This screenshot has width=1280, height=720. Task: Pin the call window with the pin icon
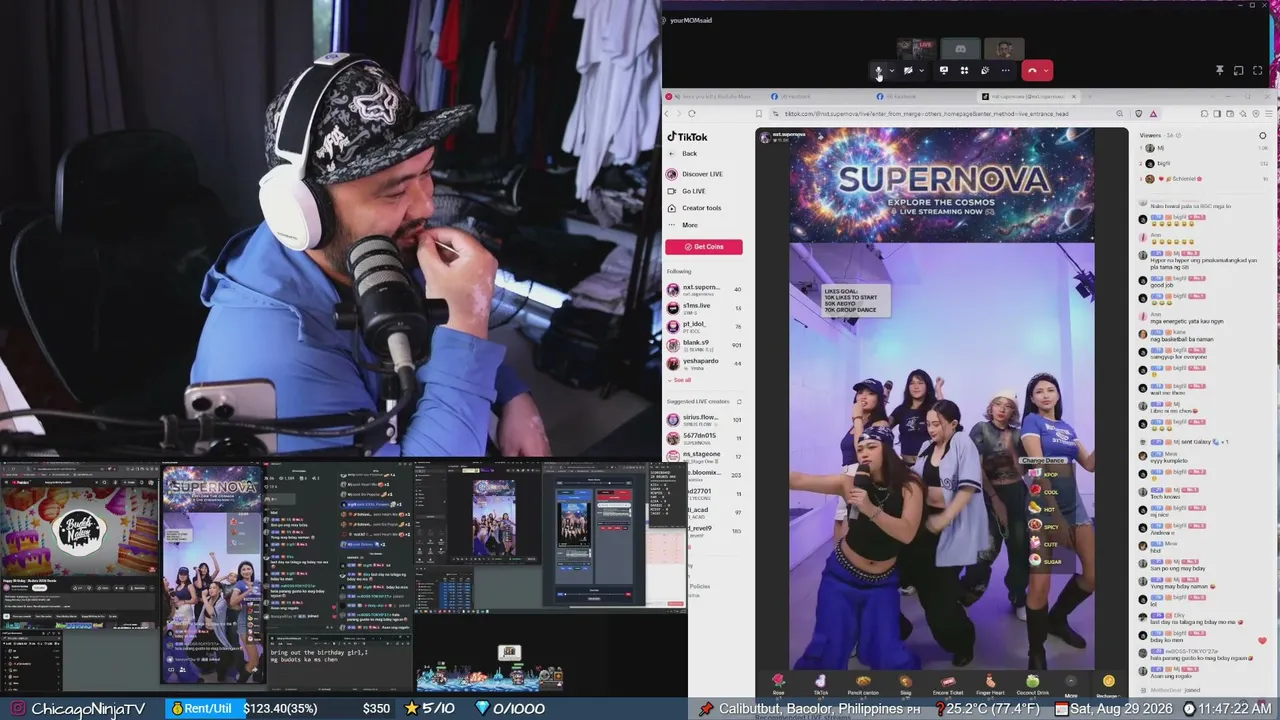[1219, 71]
